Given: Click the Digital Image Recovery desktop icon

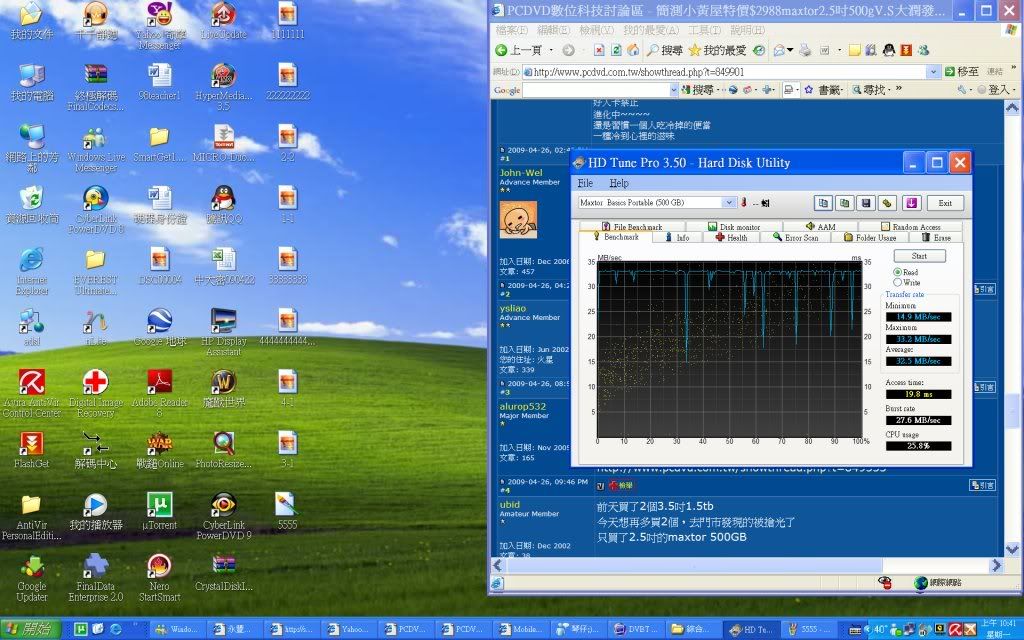Looking at the screenshot, I should [95, 393].
